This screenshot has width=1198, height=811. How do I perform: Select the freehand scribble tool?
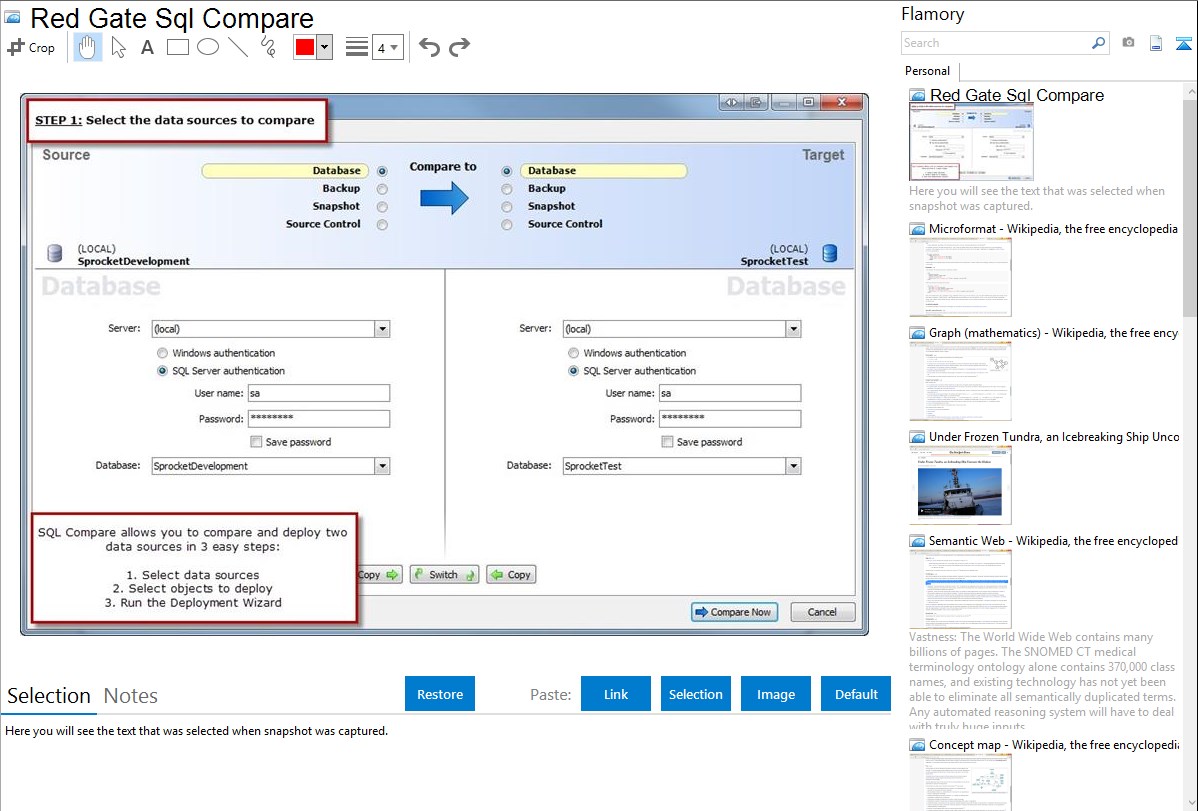click(x=268, y=47)
